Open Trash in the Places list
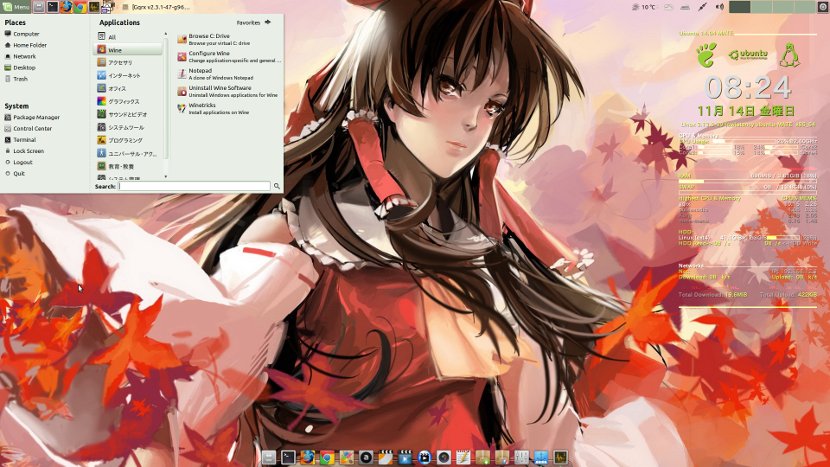 point(16,78)
